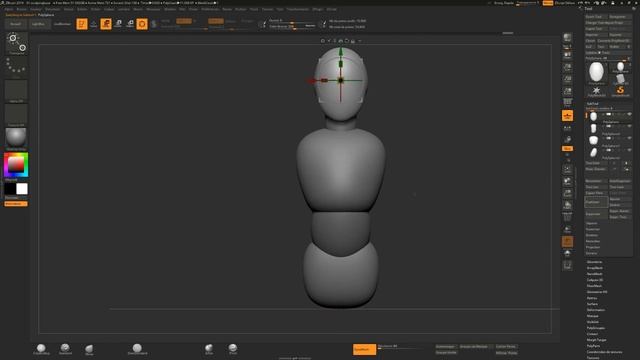640x360 pixels.
Task: Select the Rotate mode icon
Action: point(130,24)
